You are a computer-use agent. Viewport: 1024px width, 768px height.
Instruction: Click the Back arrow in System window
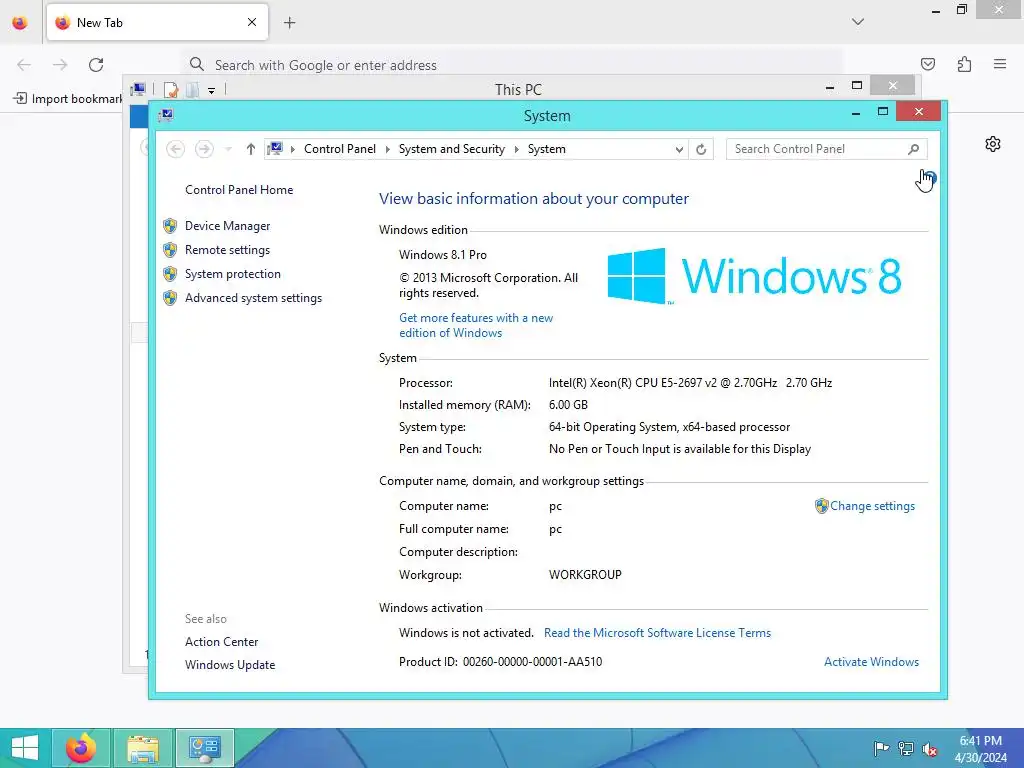(x=175, y=150)
